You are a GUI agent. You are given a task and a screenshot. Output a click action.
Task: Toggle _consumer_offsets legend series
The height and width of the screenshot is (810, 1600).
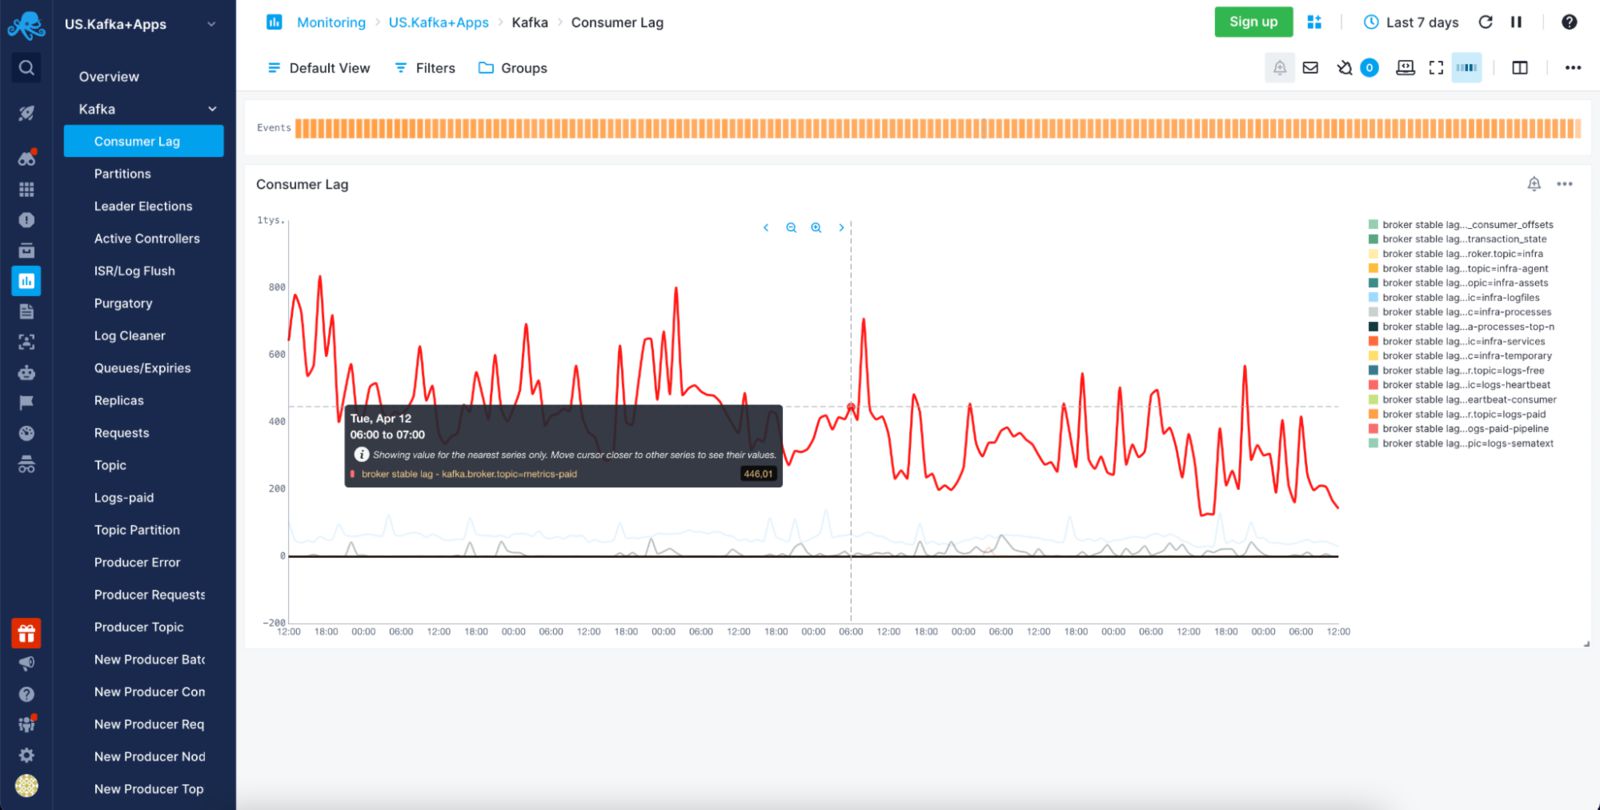(1460, 225)
